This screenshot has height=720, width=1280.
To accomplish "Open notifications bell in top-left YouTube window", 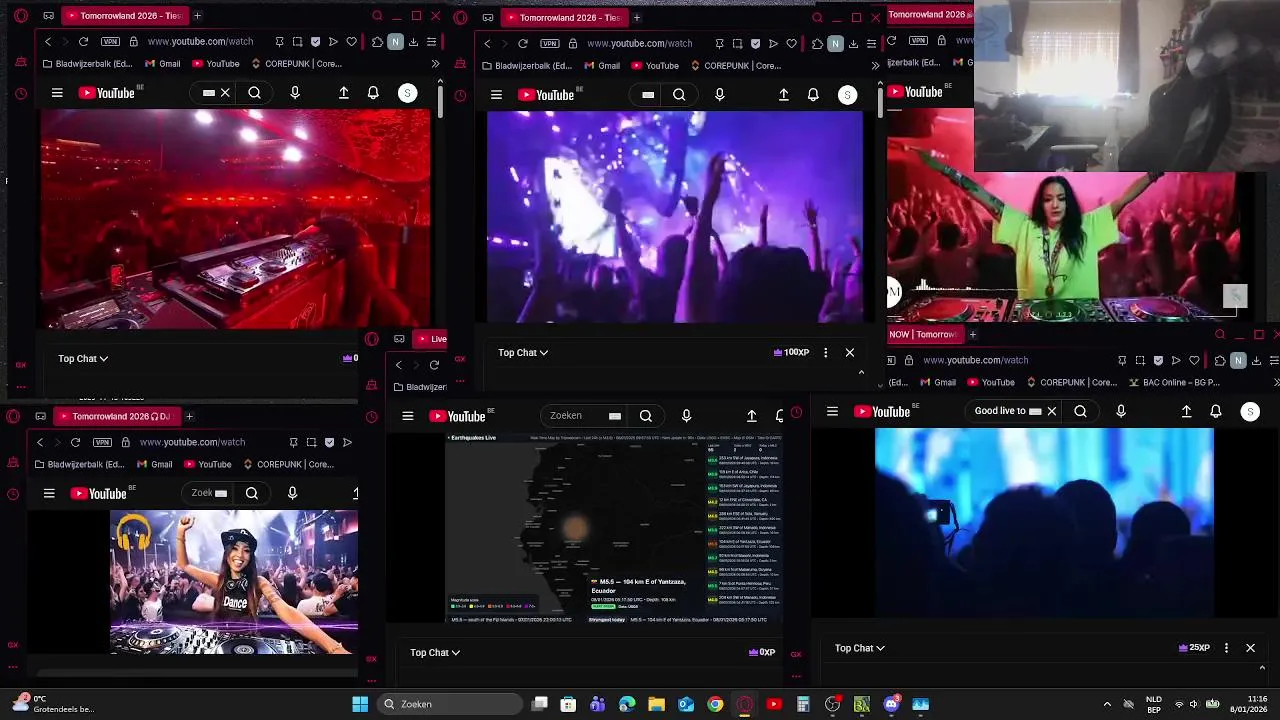I will [x=373, y=93].
